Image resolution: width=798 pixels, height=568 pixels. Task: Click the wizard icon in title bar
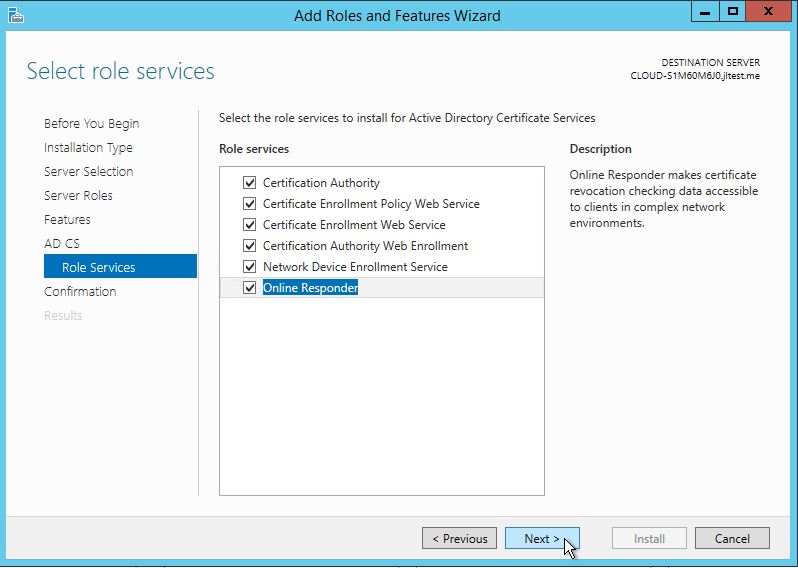coord(16,16)
